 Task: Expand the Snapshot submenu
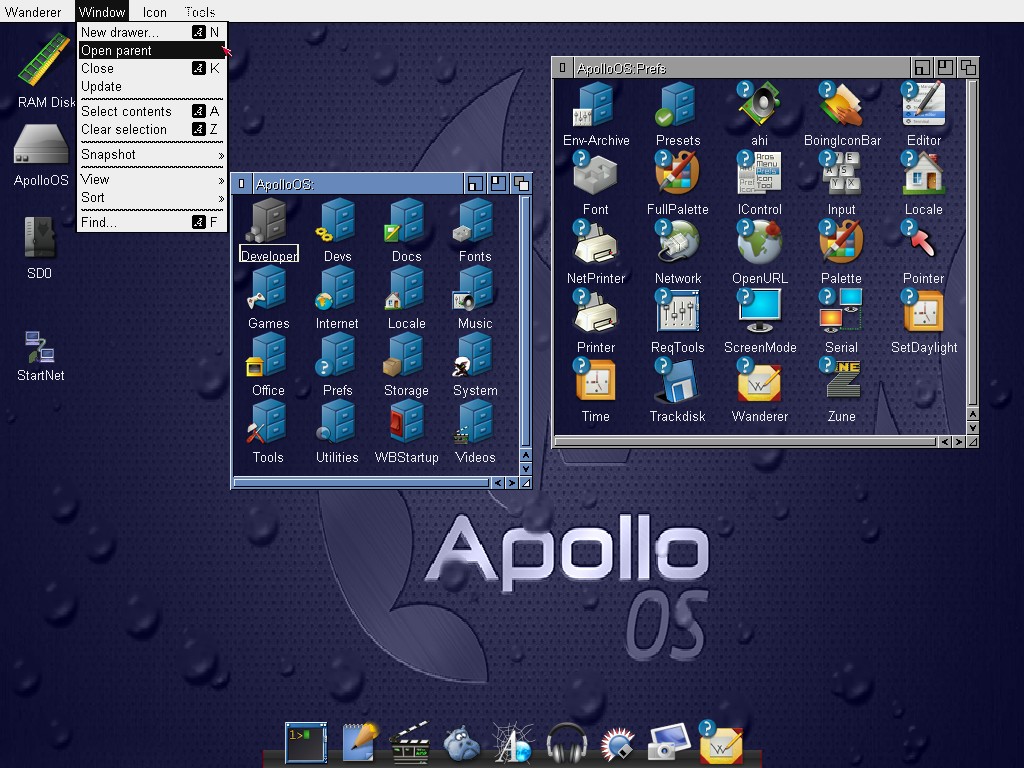[152, 155]
